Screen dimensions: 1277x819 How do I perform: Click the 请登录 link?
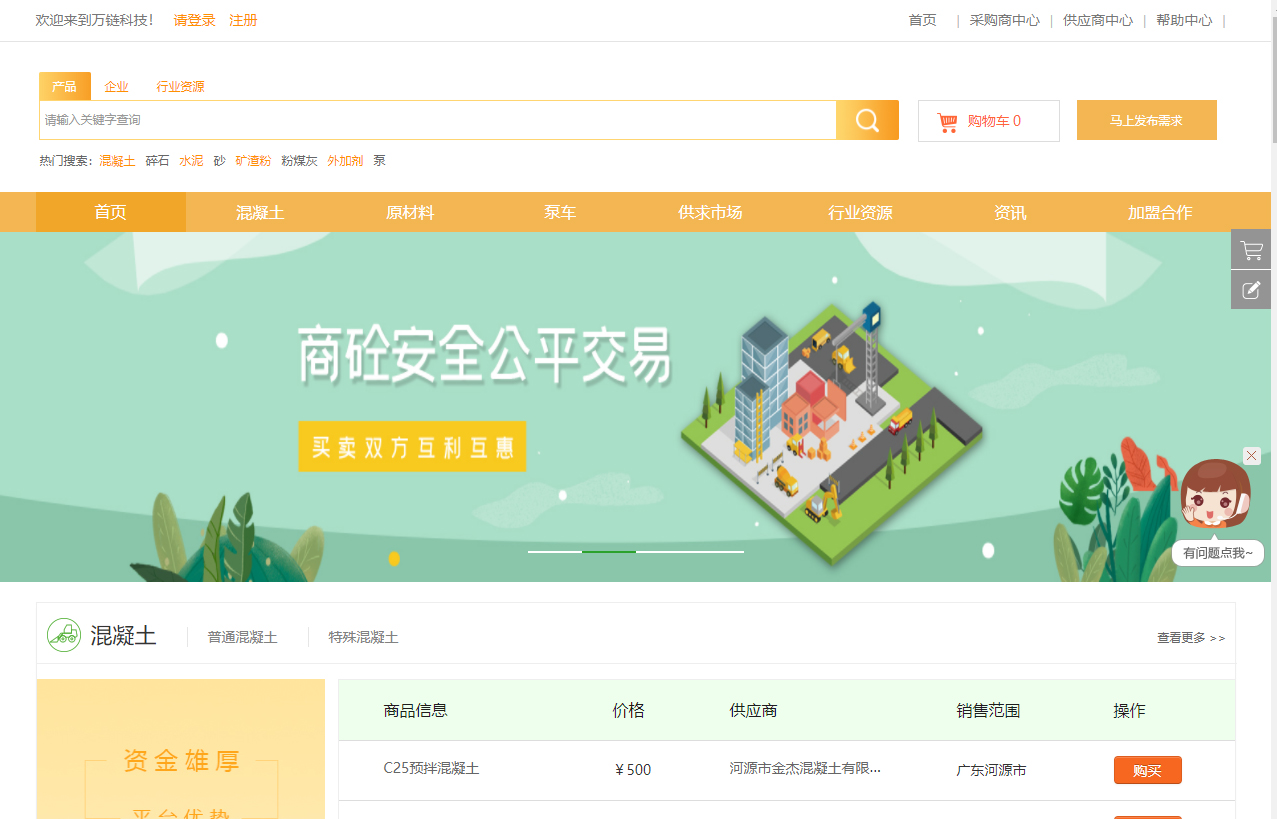click(x=194, y=20)
